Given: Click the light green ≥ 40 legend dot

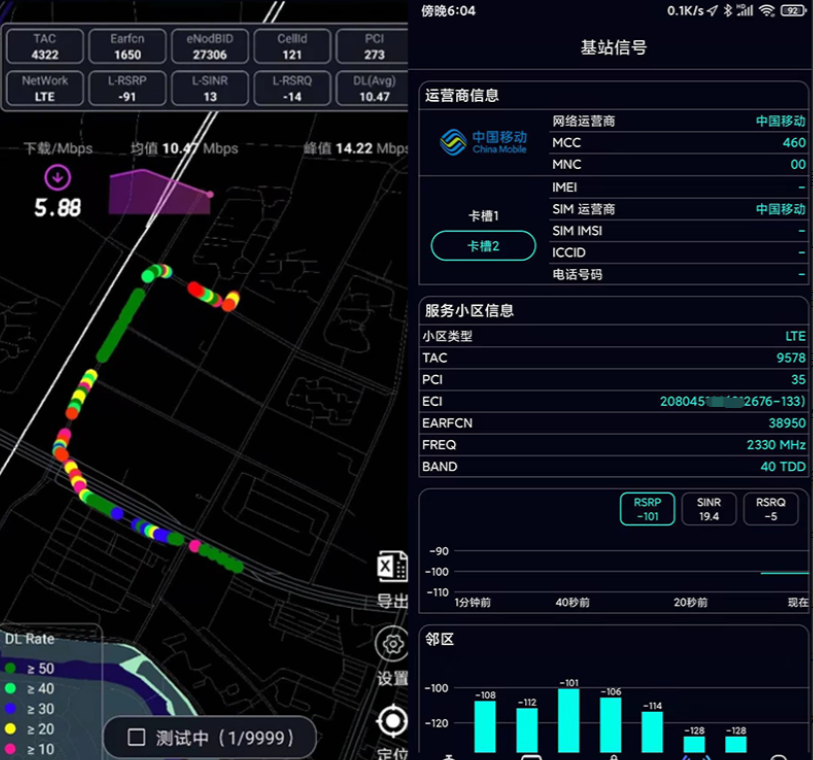Looking at the screenshot, I should tap(10, 688).
